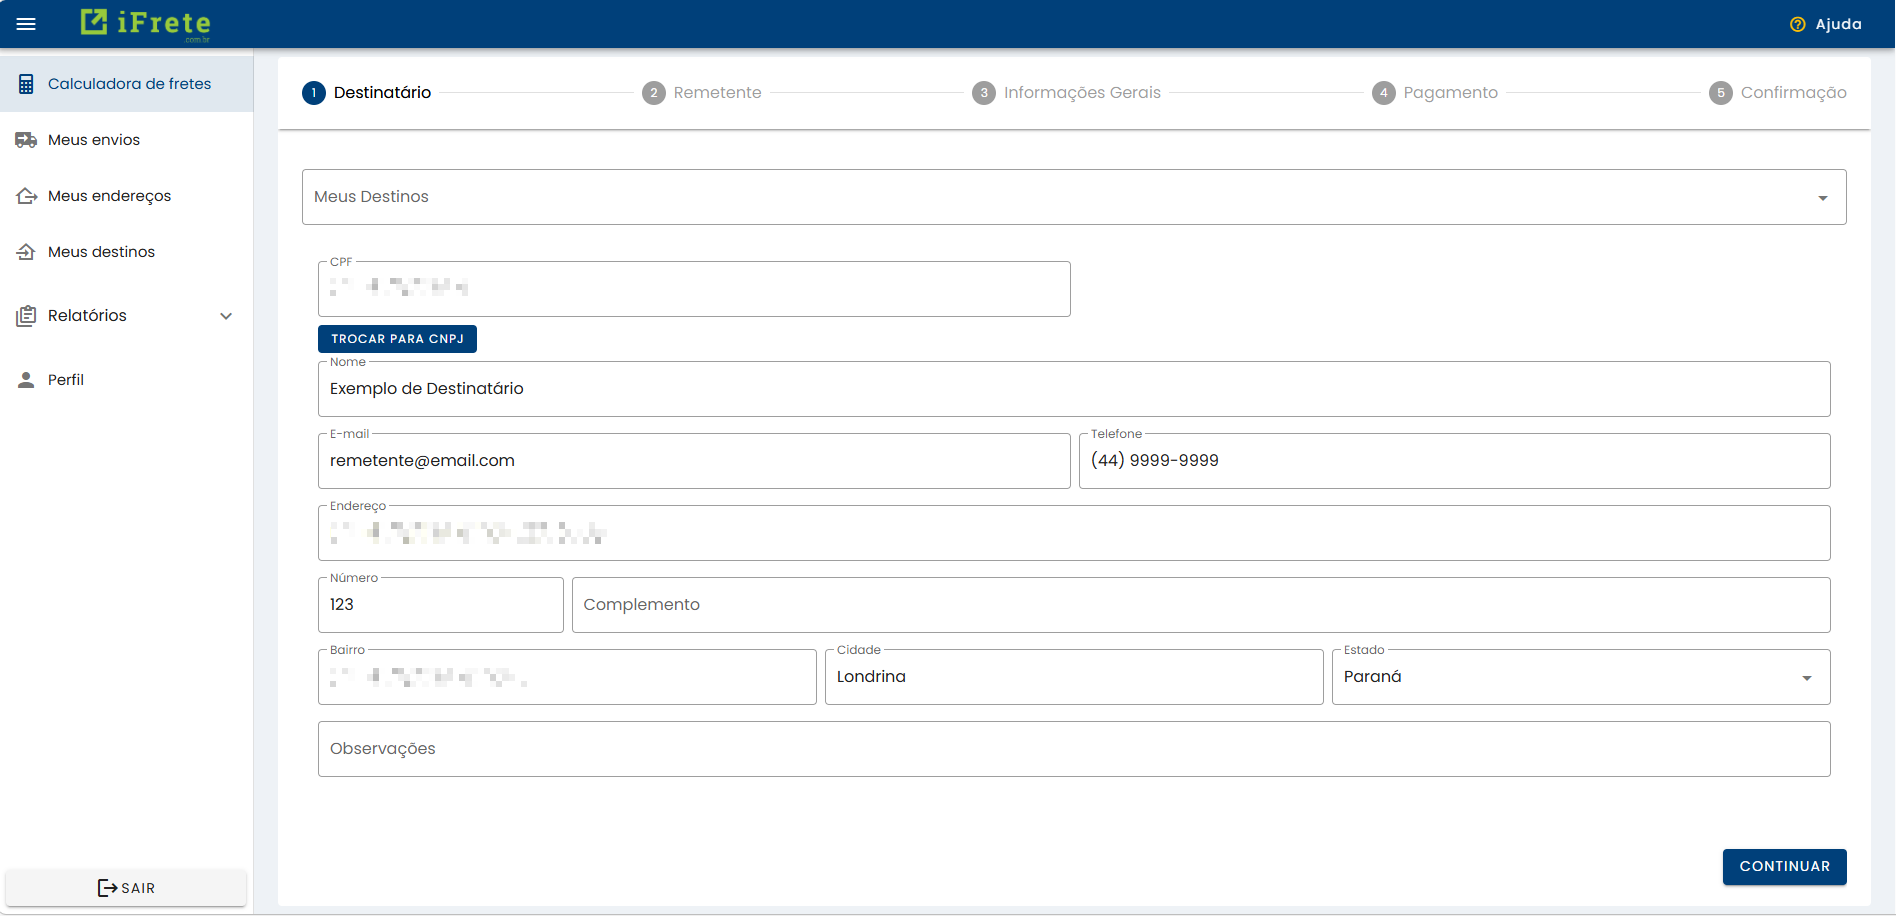Open the Perfil person icon
This screenshot has height=916, width=1896.
coord(26,380)
